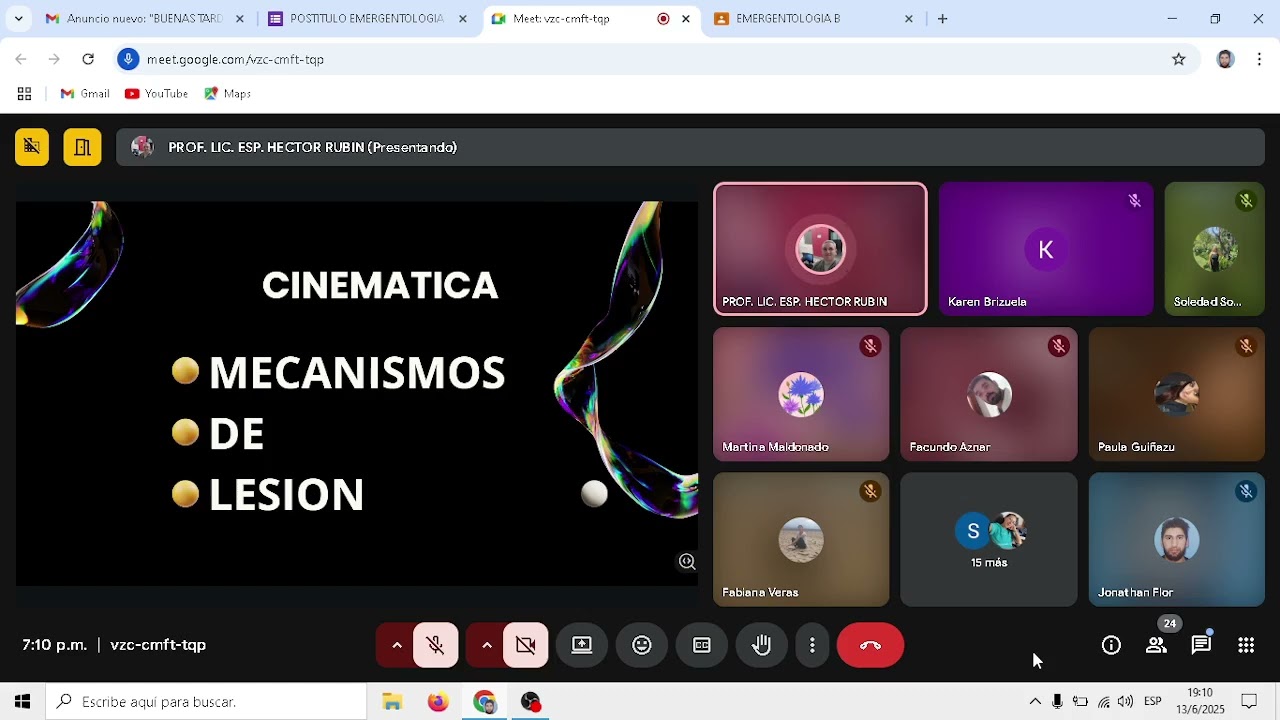Click the yellow door icon beside presenter bar
This screenshot has width=1280, height=720.
click(x=82, y=147)
